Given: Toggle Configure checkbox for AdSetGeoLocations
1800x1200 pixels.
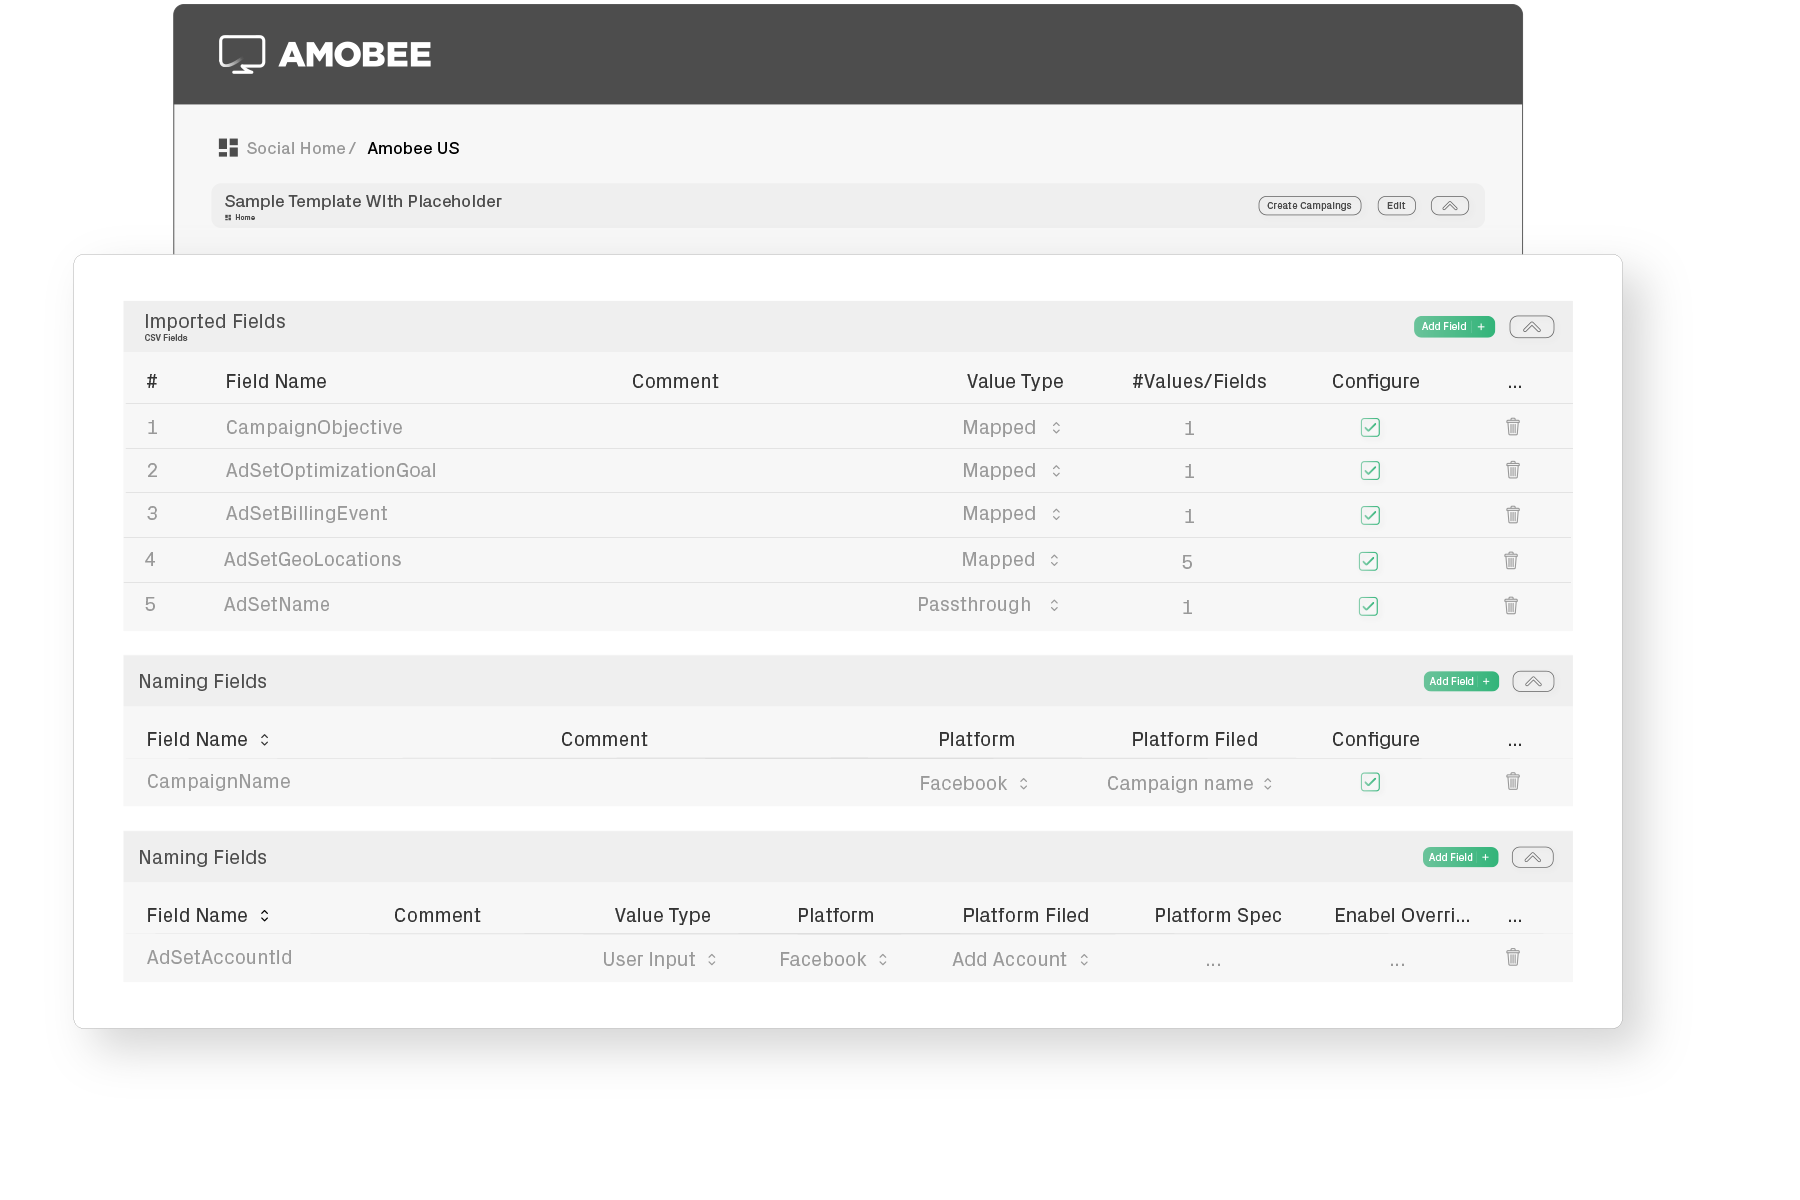Looking at the screenshot, I should click(x=1368, y=561).
